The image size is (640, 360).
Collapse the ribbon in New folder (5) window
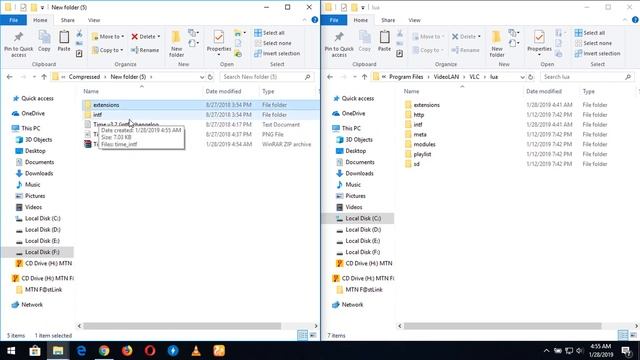[304, 20]
